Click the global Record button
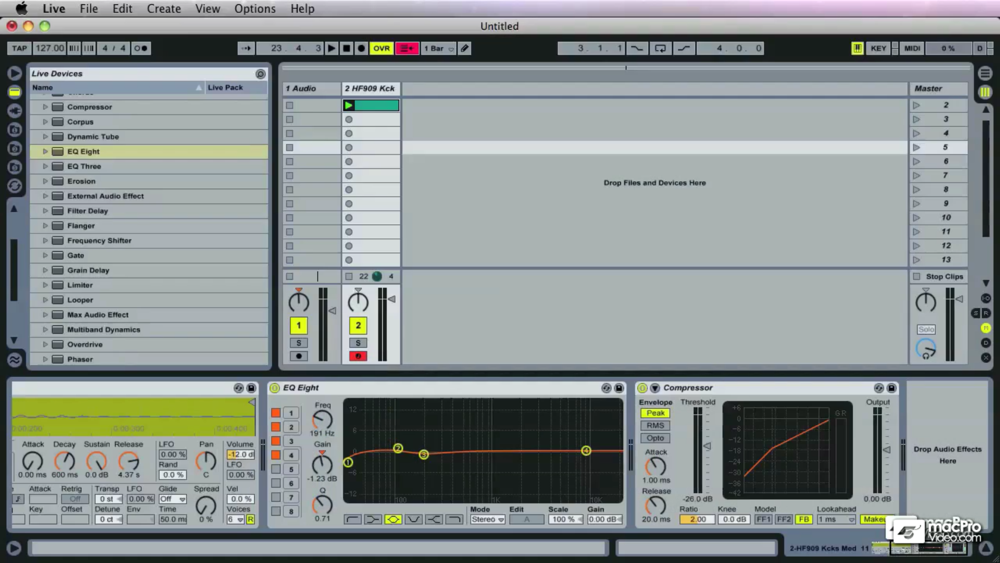The height and width of the screenshot is (563, 1000). [361, 48]
